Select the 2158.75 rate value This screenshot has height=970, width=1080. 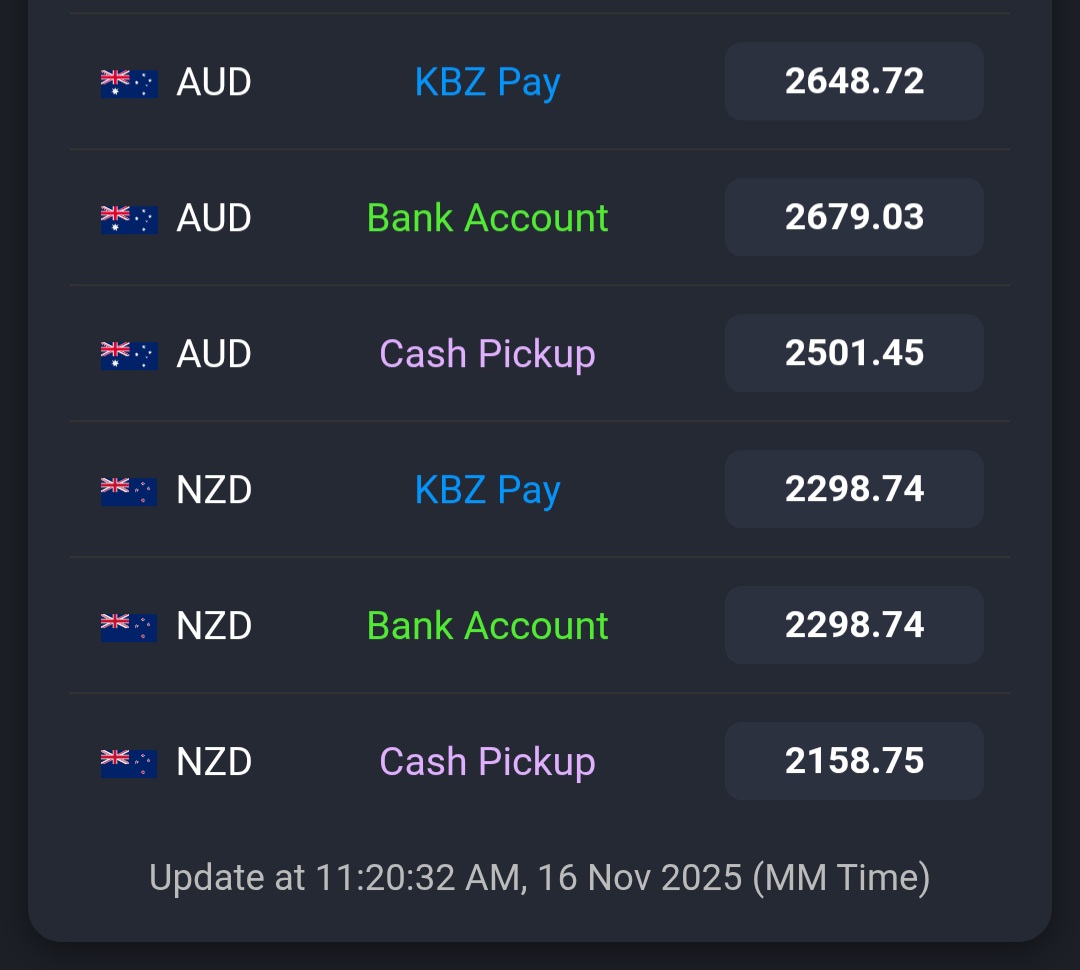(x=854, y=761)
